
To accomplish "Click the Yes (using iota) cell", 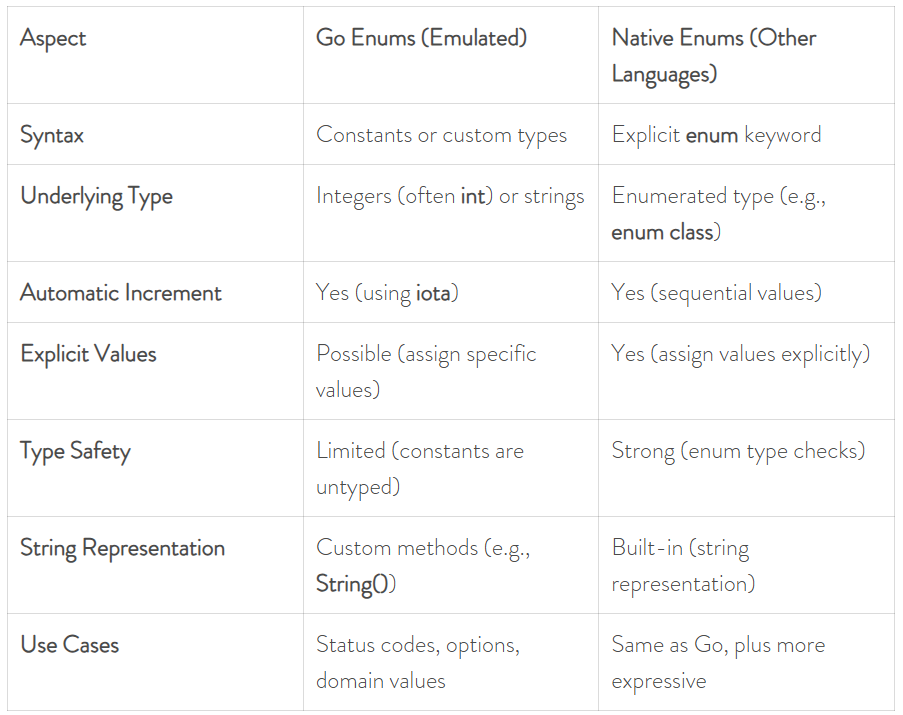I will pyautogui.click(x=451, y=292).
